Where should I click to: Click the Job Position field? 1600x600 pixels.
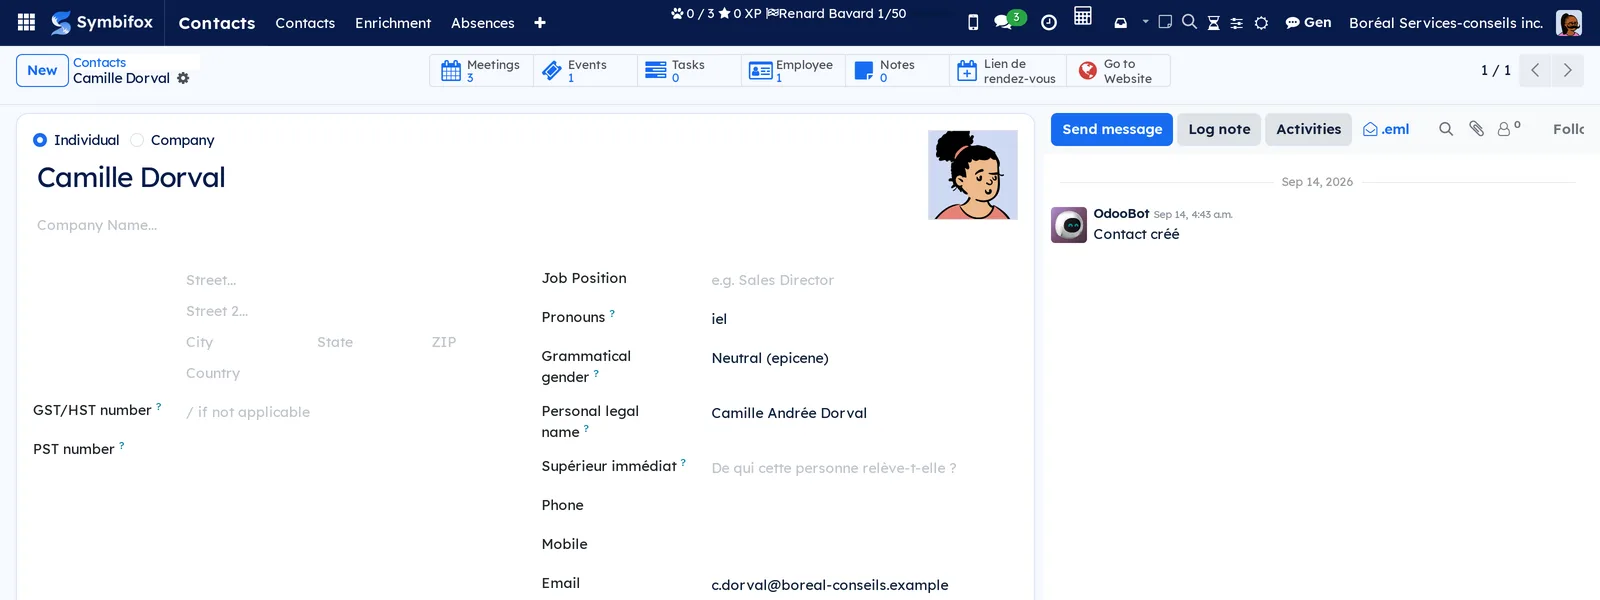coord(864,280)
